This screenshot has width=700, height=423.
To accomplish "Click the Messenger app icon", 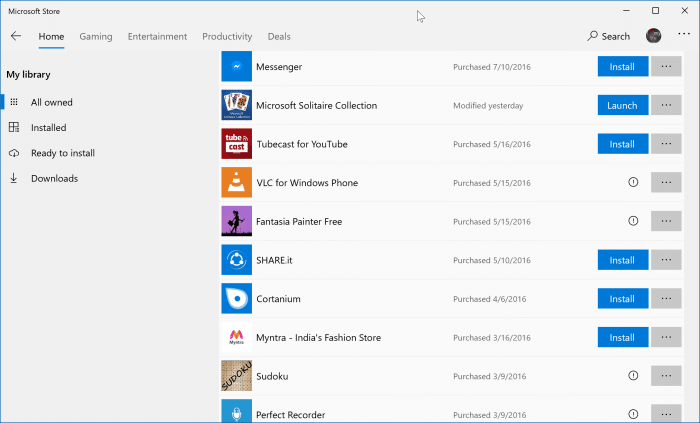I will [237, 66].
